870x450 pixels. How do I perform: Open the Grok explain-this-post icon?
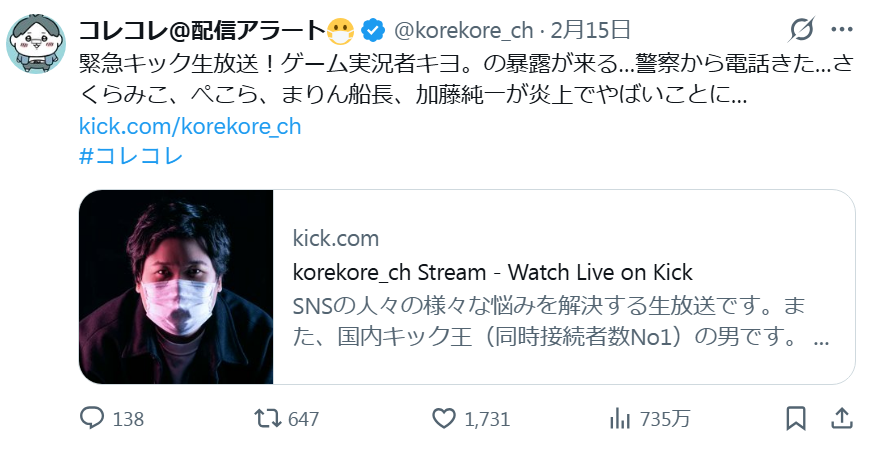pyautogui.click(x=802, y=29)
